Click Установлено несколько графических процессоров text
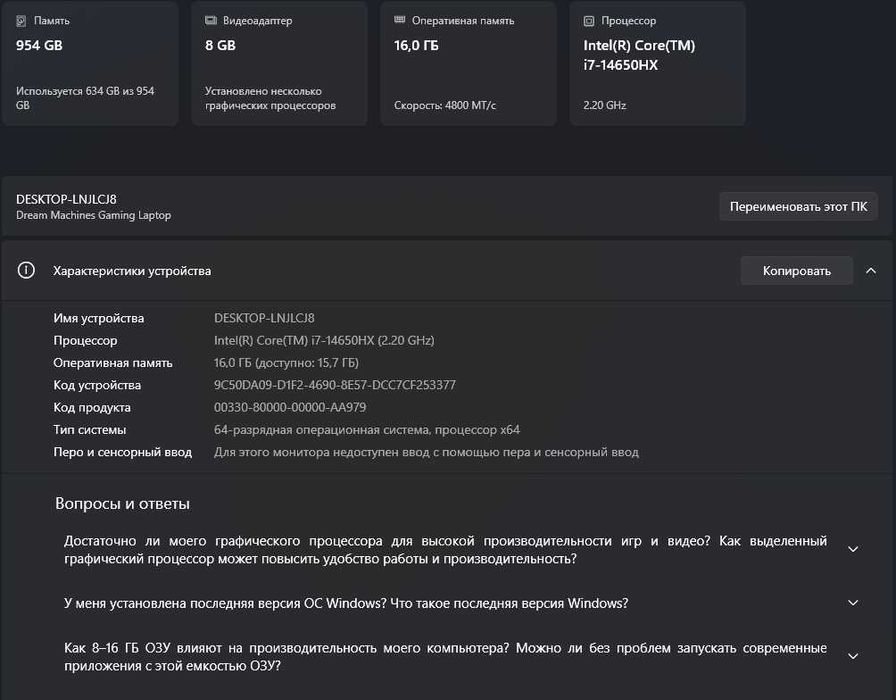The width and height of the screenshot is (896, 700). point(270,98)
